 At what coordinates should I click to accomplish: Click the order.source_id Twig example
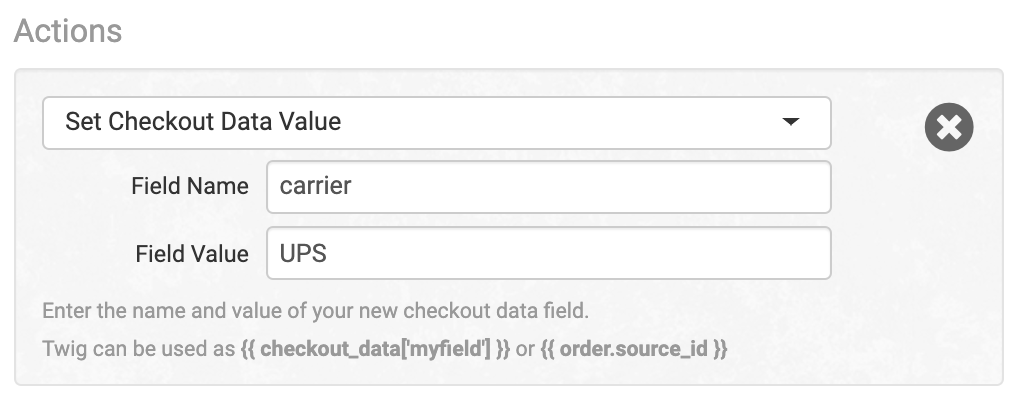coord(634,349)
